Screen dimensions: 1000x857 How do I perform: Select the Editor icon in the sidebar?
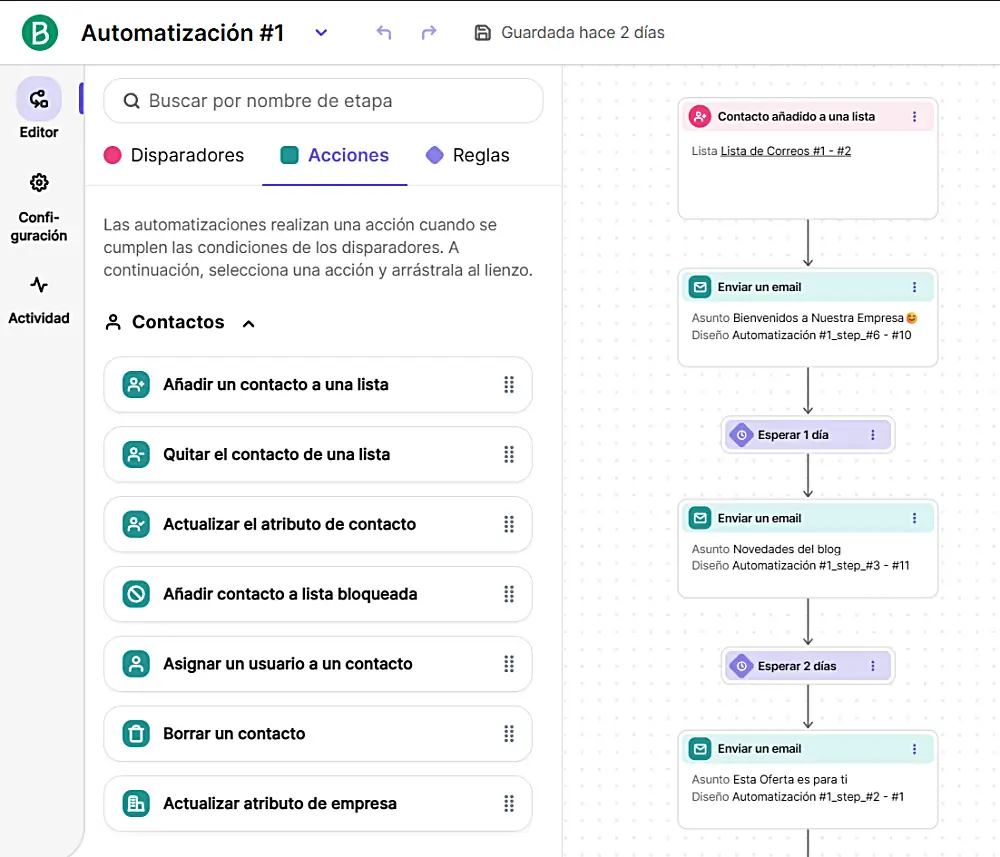point(38,98)
